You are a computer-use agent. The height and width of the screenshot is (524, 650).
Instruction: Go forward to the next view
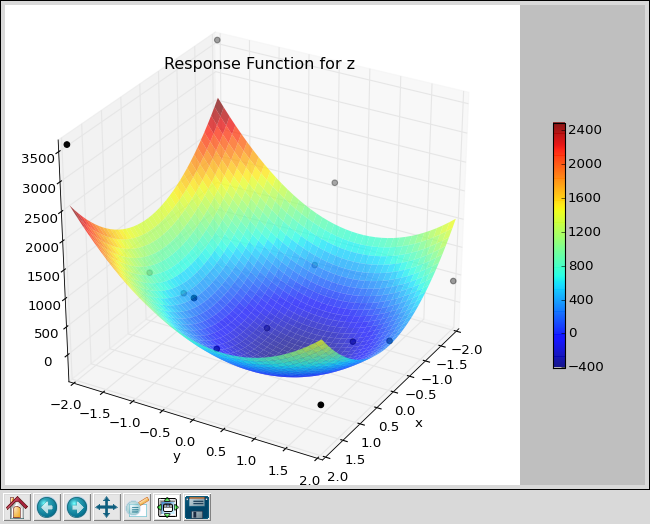coord(77,507)
